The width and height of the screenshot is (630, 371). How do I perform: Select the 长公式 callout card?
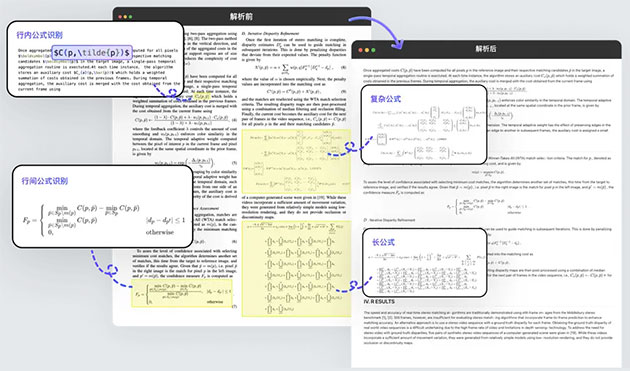click(x=425, y=262)
